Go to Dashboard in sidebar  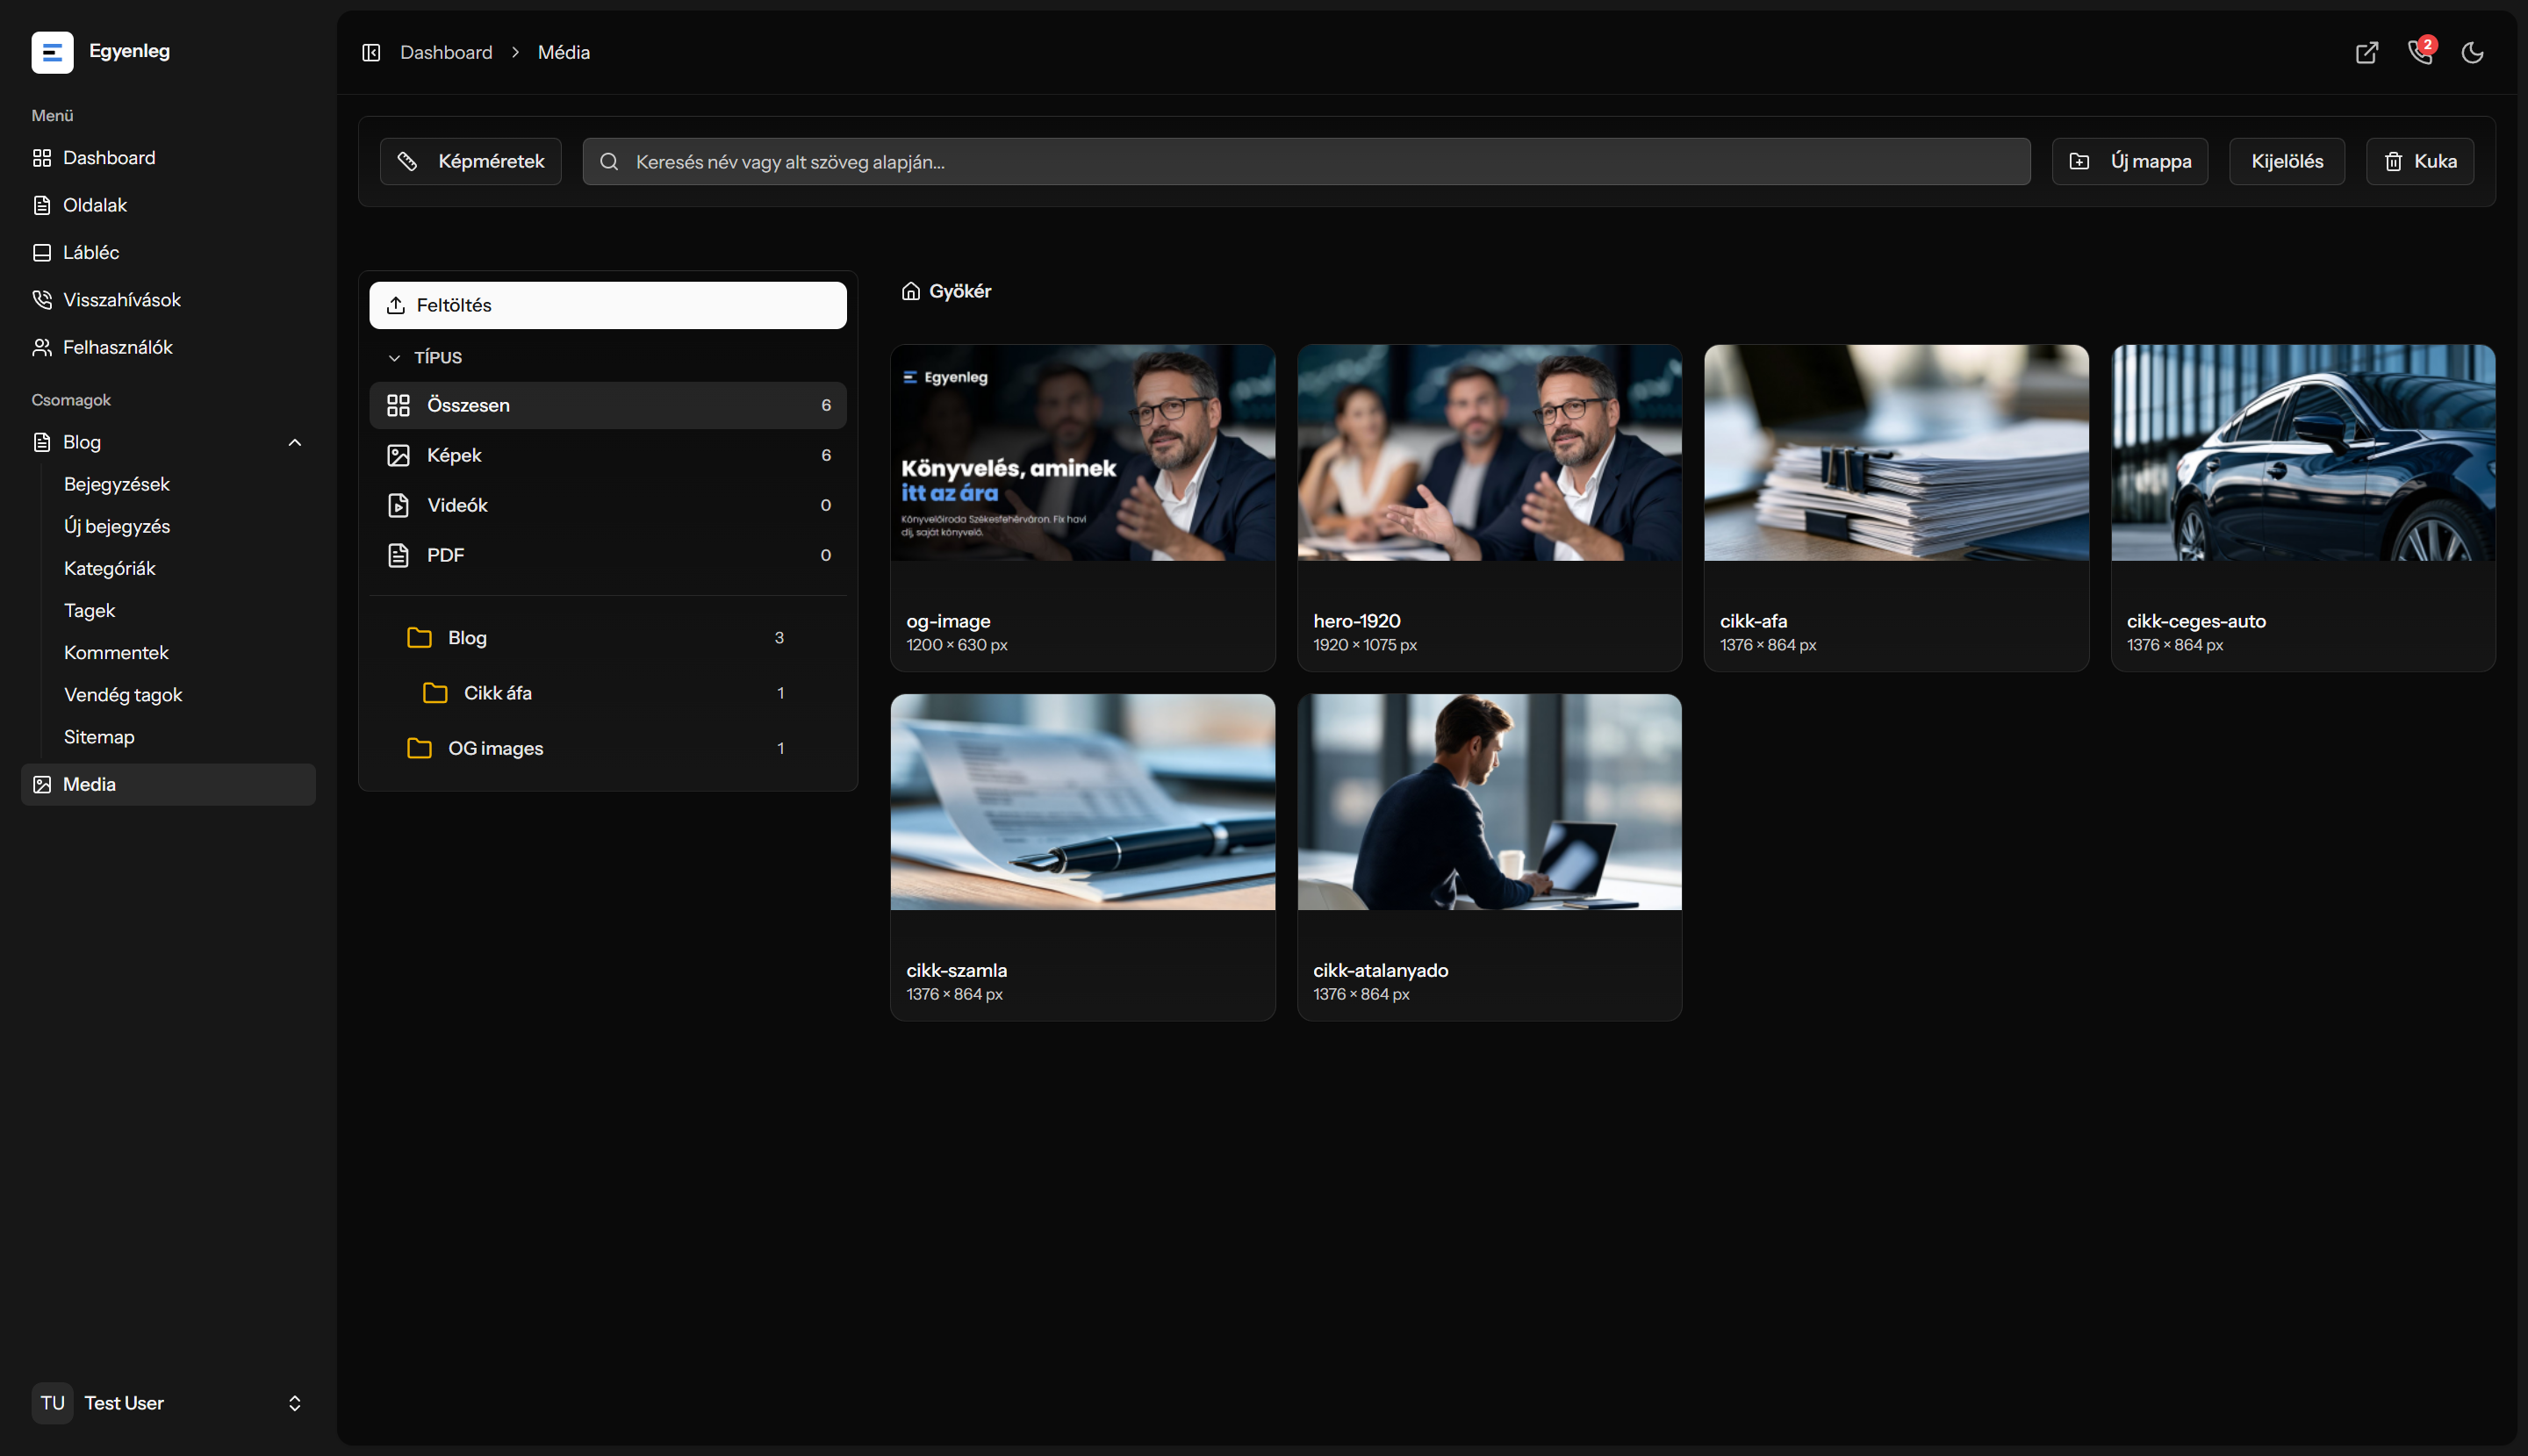168,158
